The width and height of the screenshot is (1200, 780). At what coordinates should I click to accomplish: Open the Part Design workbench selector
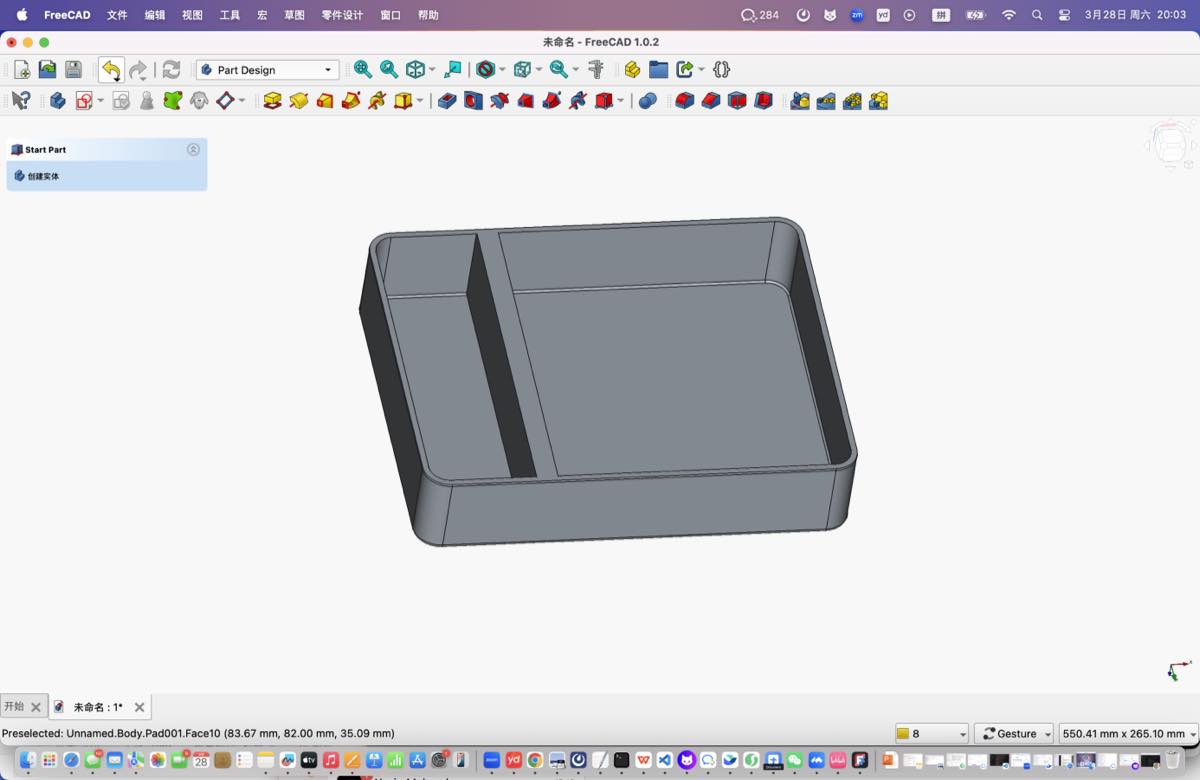point(267,70)
